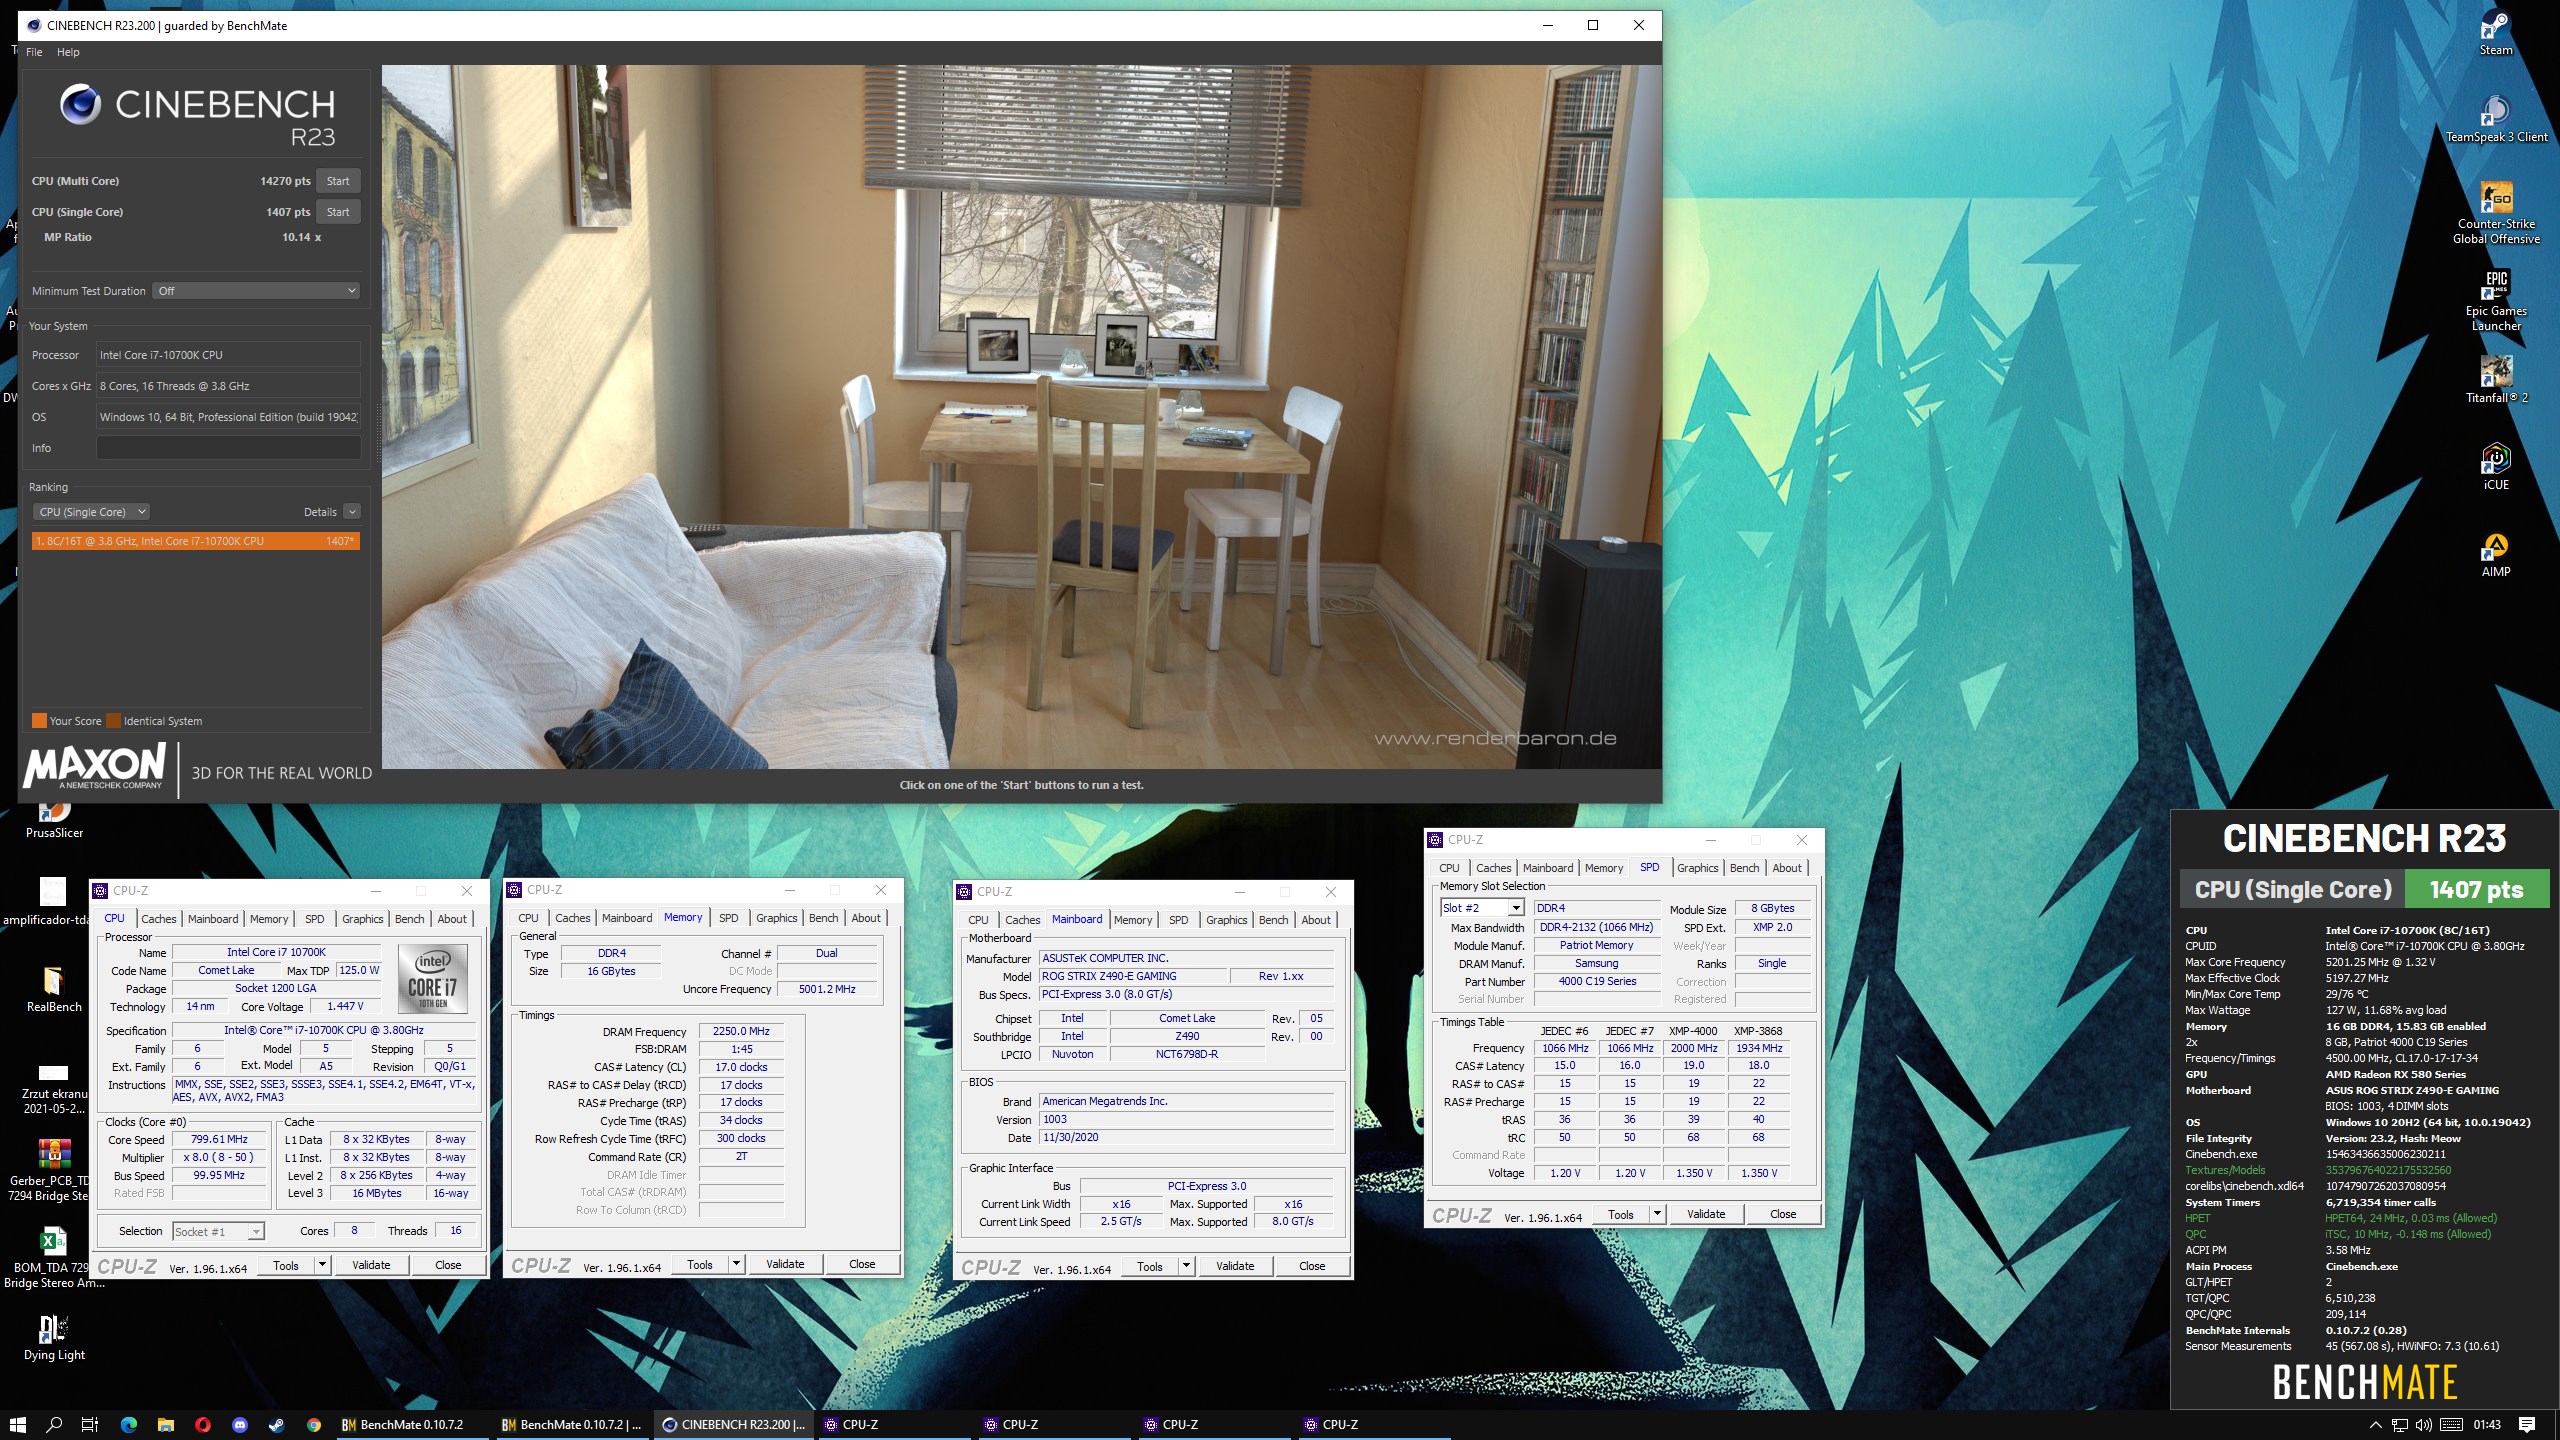
Task: Open taskbar search magnifier
Action: tap(54, 1424)
